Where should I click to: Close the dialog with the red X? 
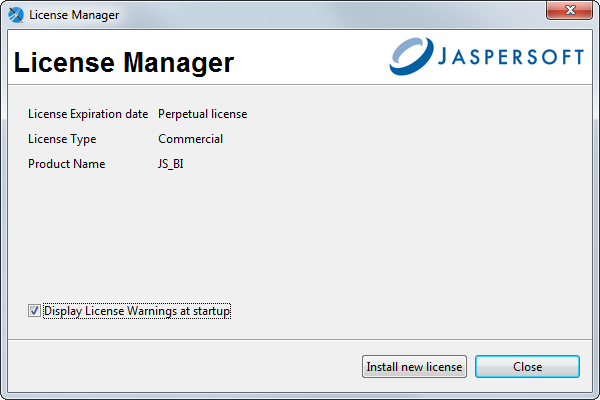[x=569, y=10]
